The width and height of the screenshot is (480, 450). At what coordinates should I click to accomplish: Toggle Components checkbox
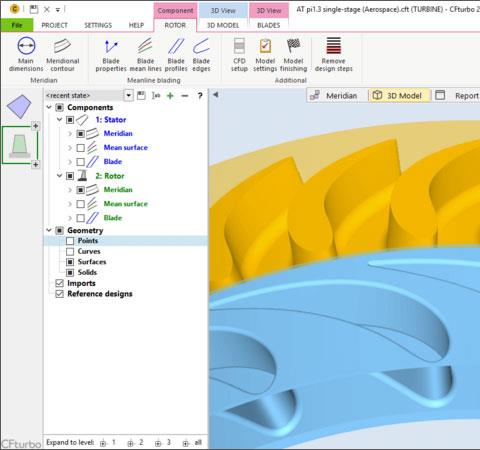59,107
